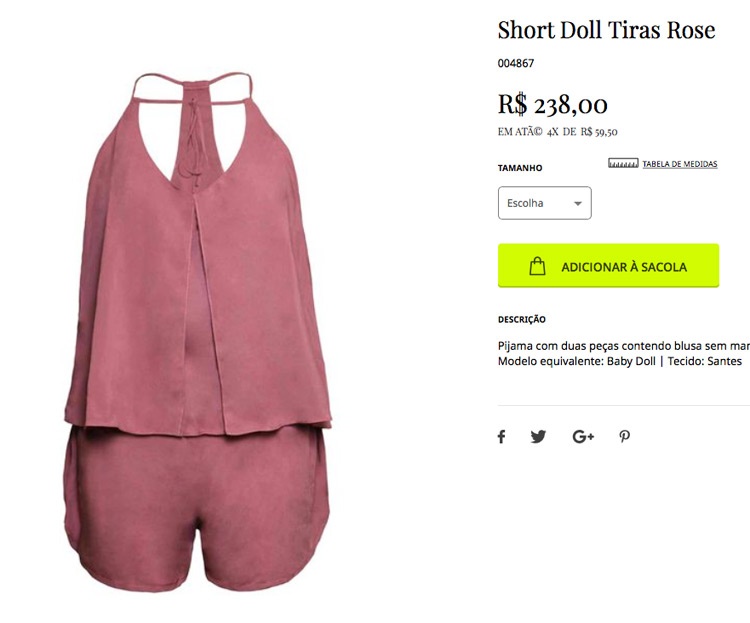The height and width of the screenshot is (623, 750).
Task: Click the Modelo equivalente: Baby Doll text
Action: [x=576, y=361]
